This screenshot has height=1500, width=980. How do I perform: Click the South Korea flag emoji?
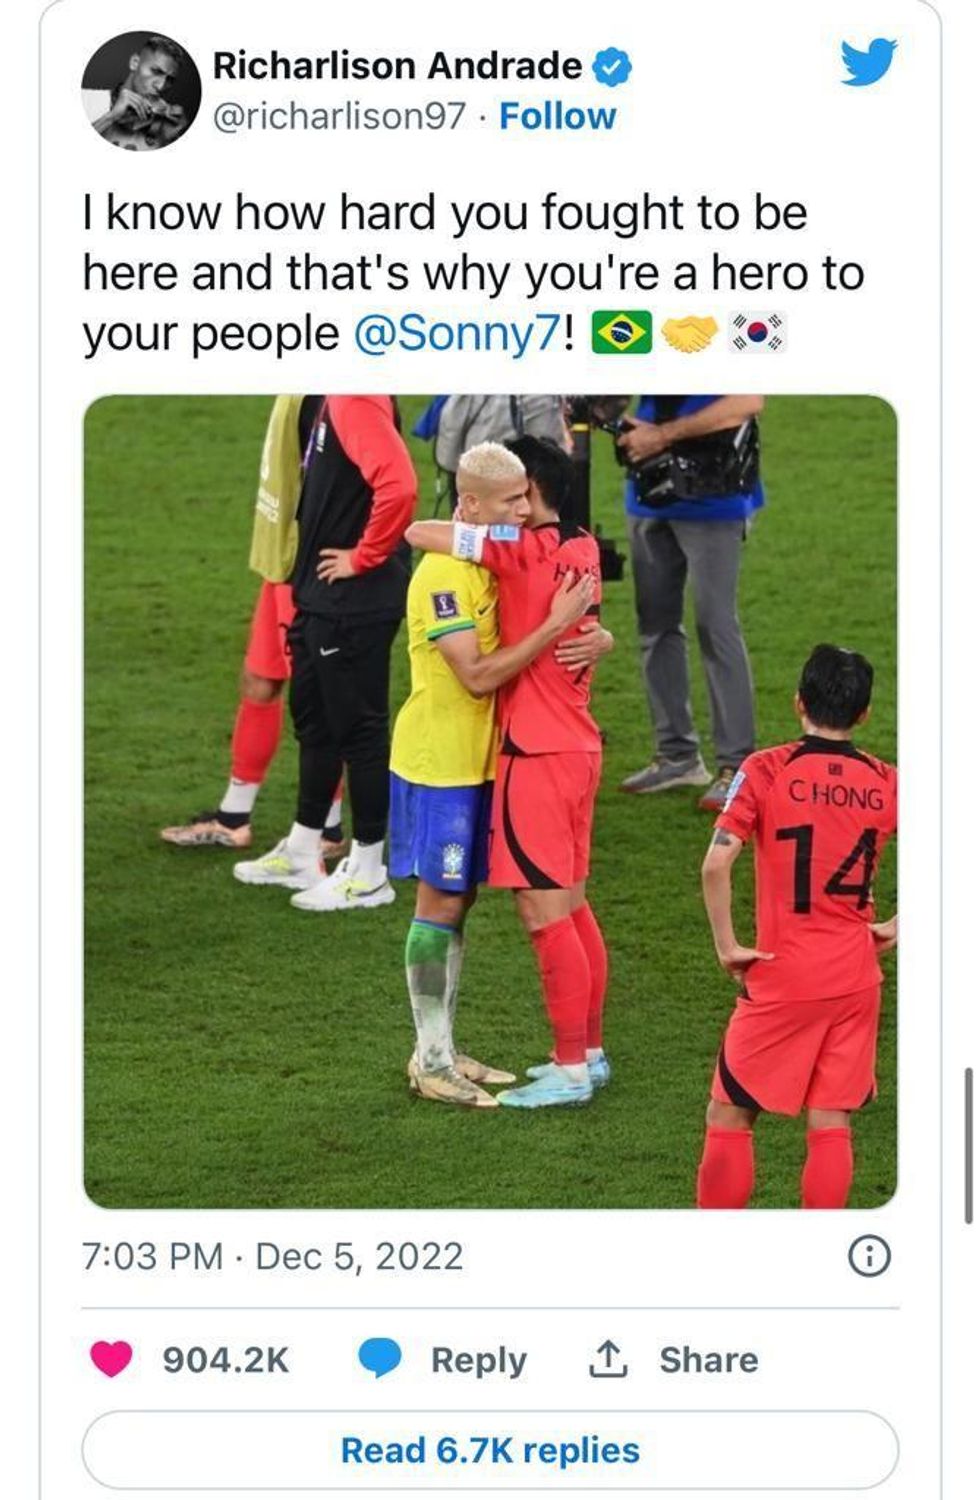(x=758, y=333)
